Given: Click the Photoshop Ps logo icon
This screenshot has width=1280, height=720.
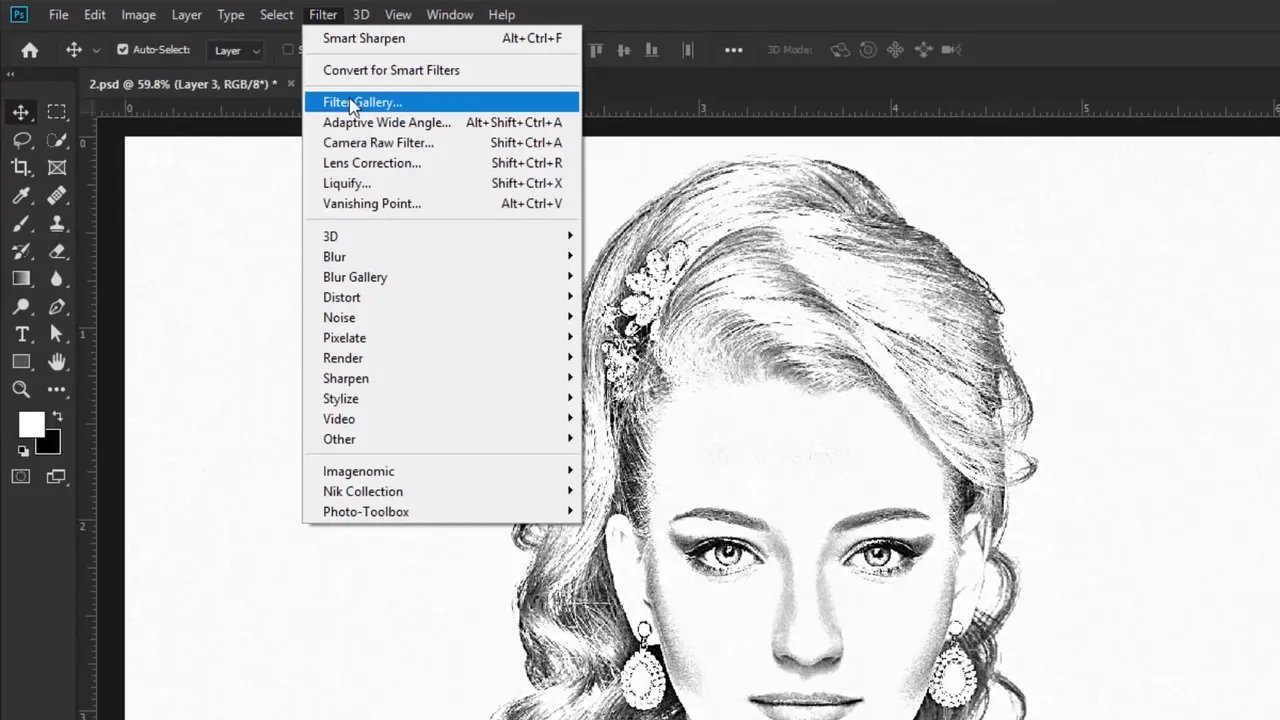Looking at the screenshot, I should point(18,14).
